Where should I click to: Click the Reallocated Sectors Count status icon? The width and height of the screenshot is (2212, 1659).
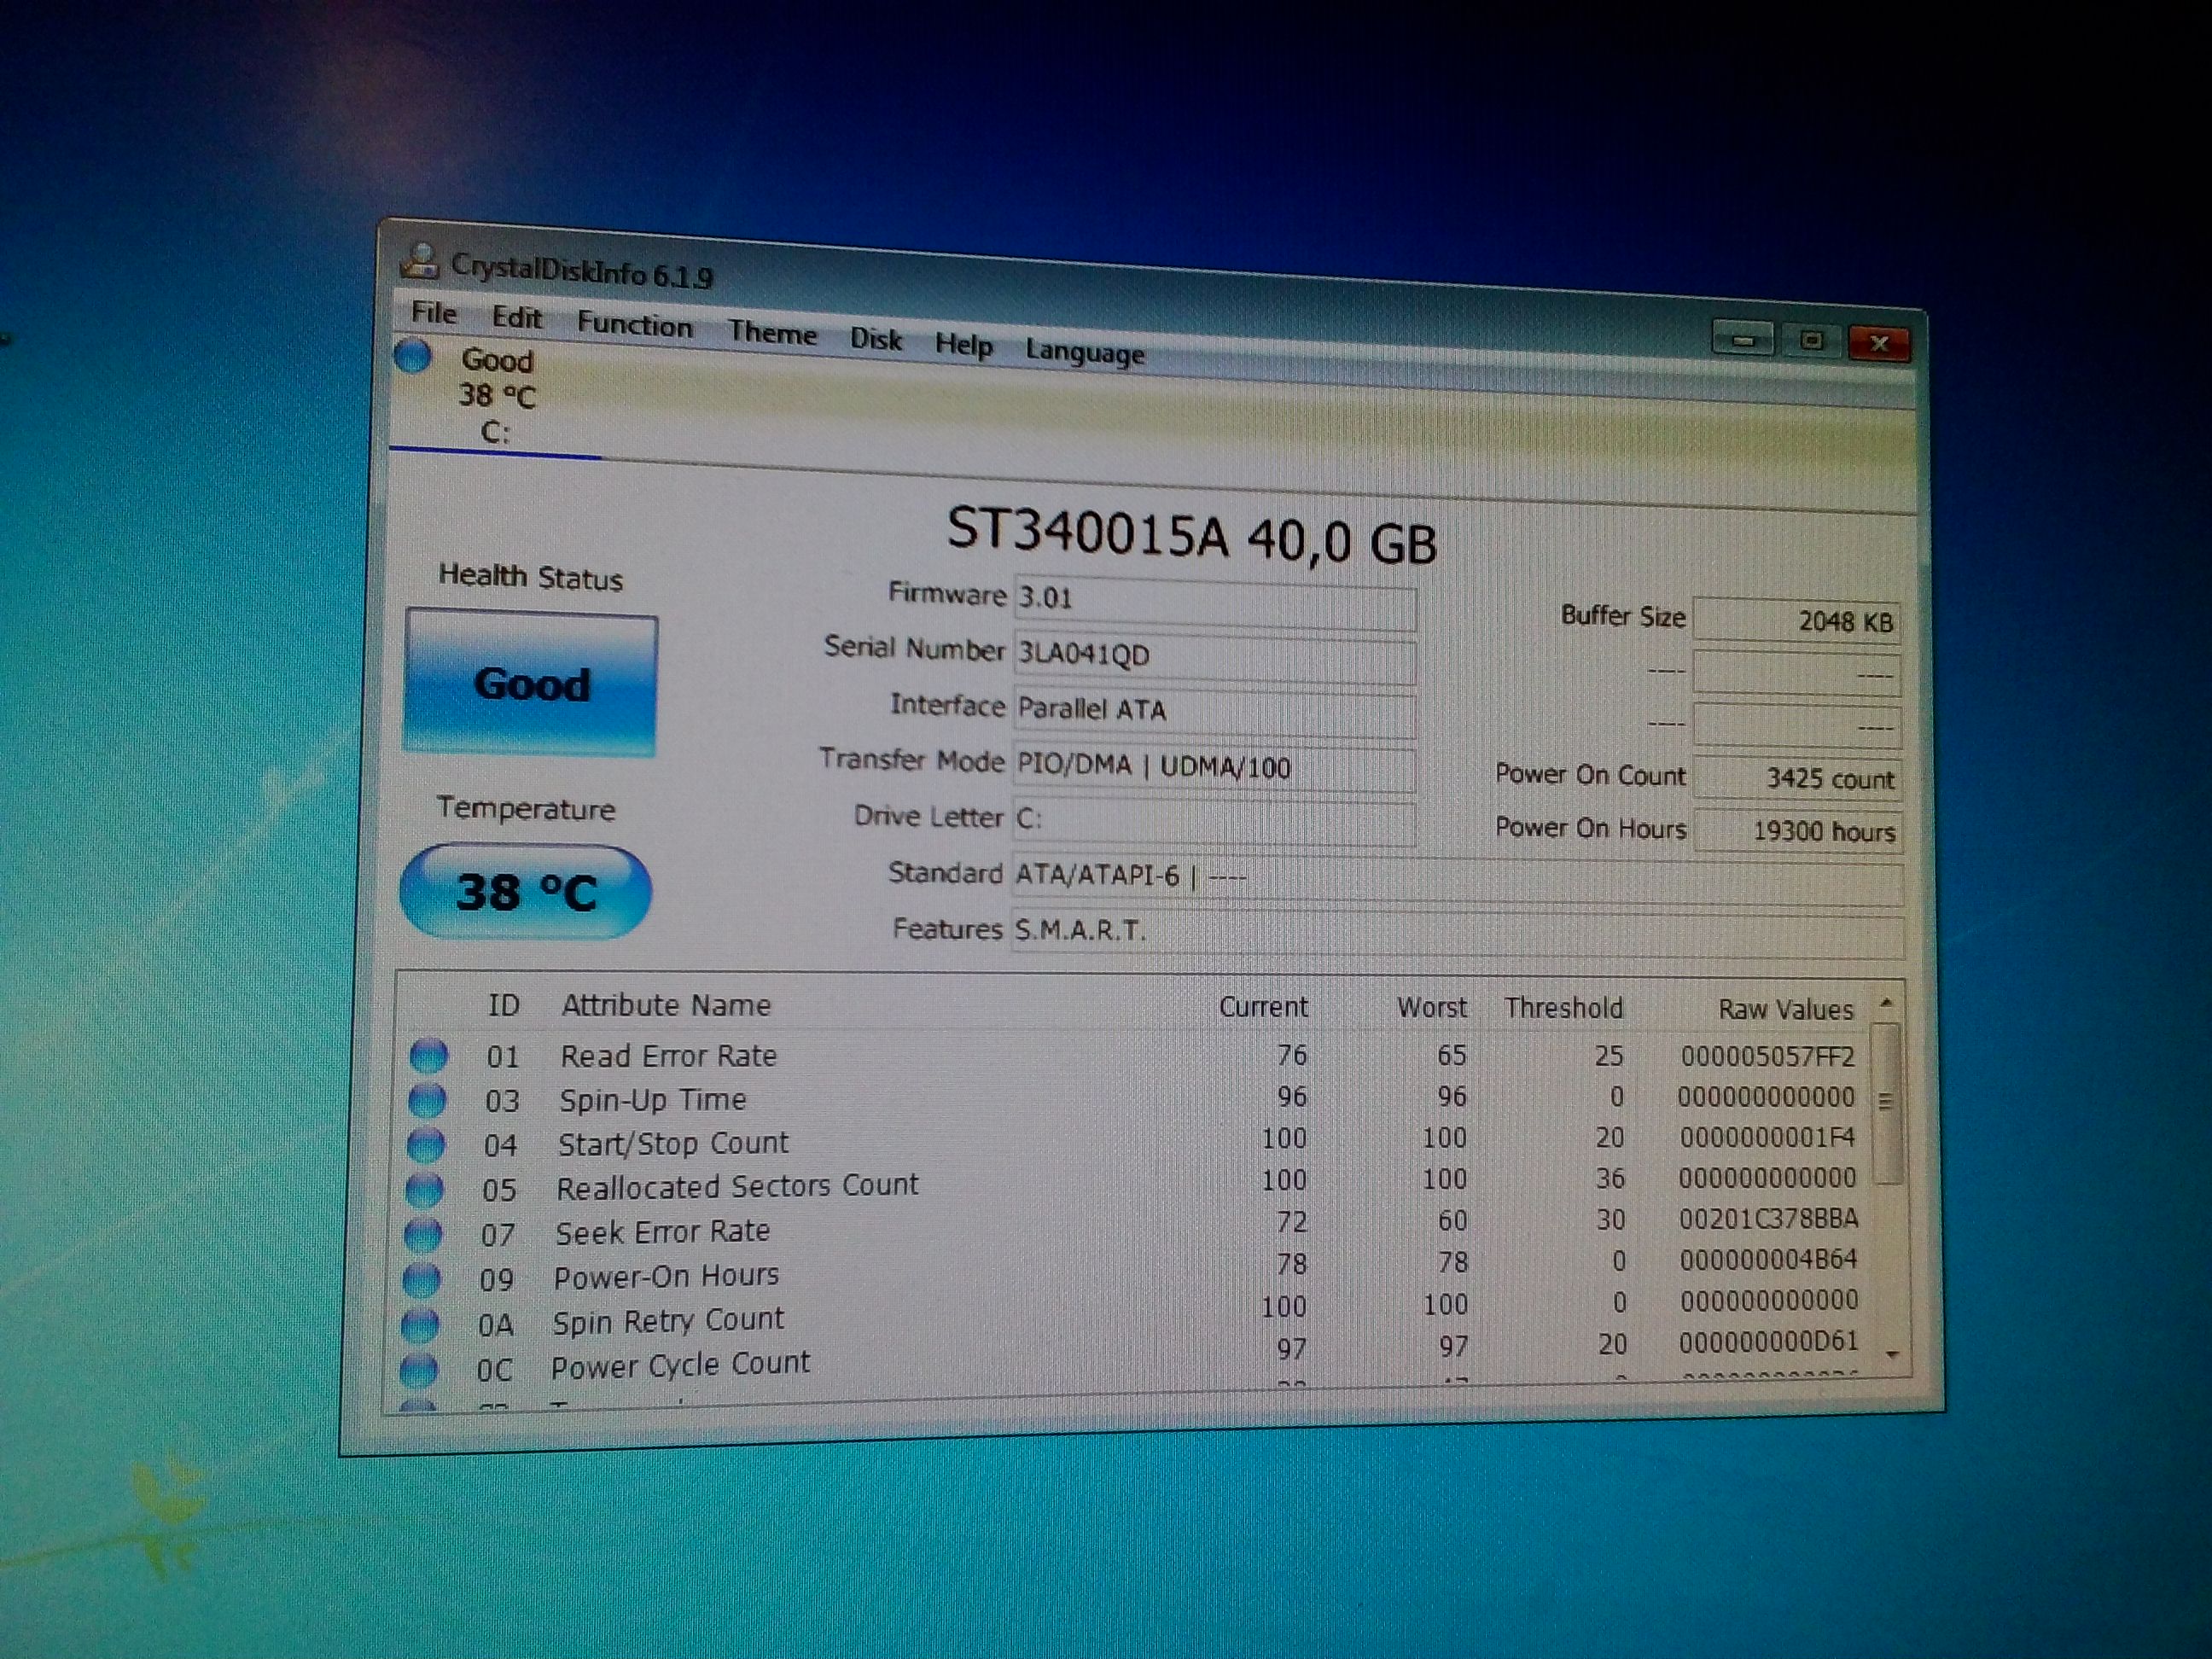click(424, 1188)
